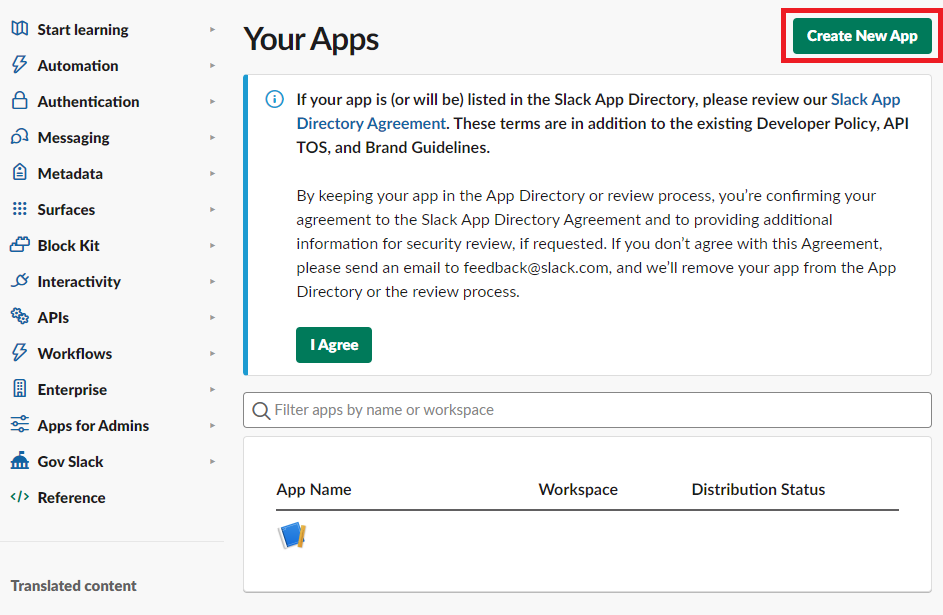Select the Reference menu item
This screenshot has width=943, height=615.
(x=71, y=497)
